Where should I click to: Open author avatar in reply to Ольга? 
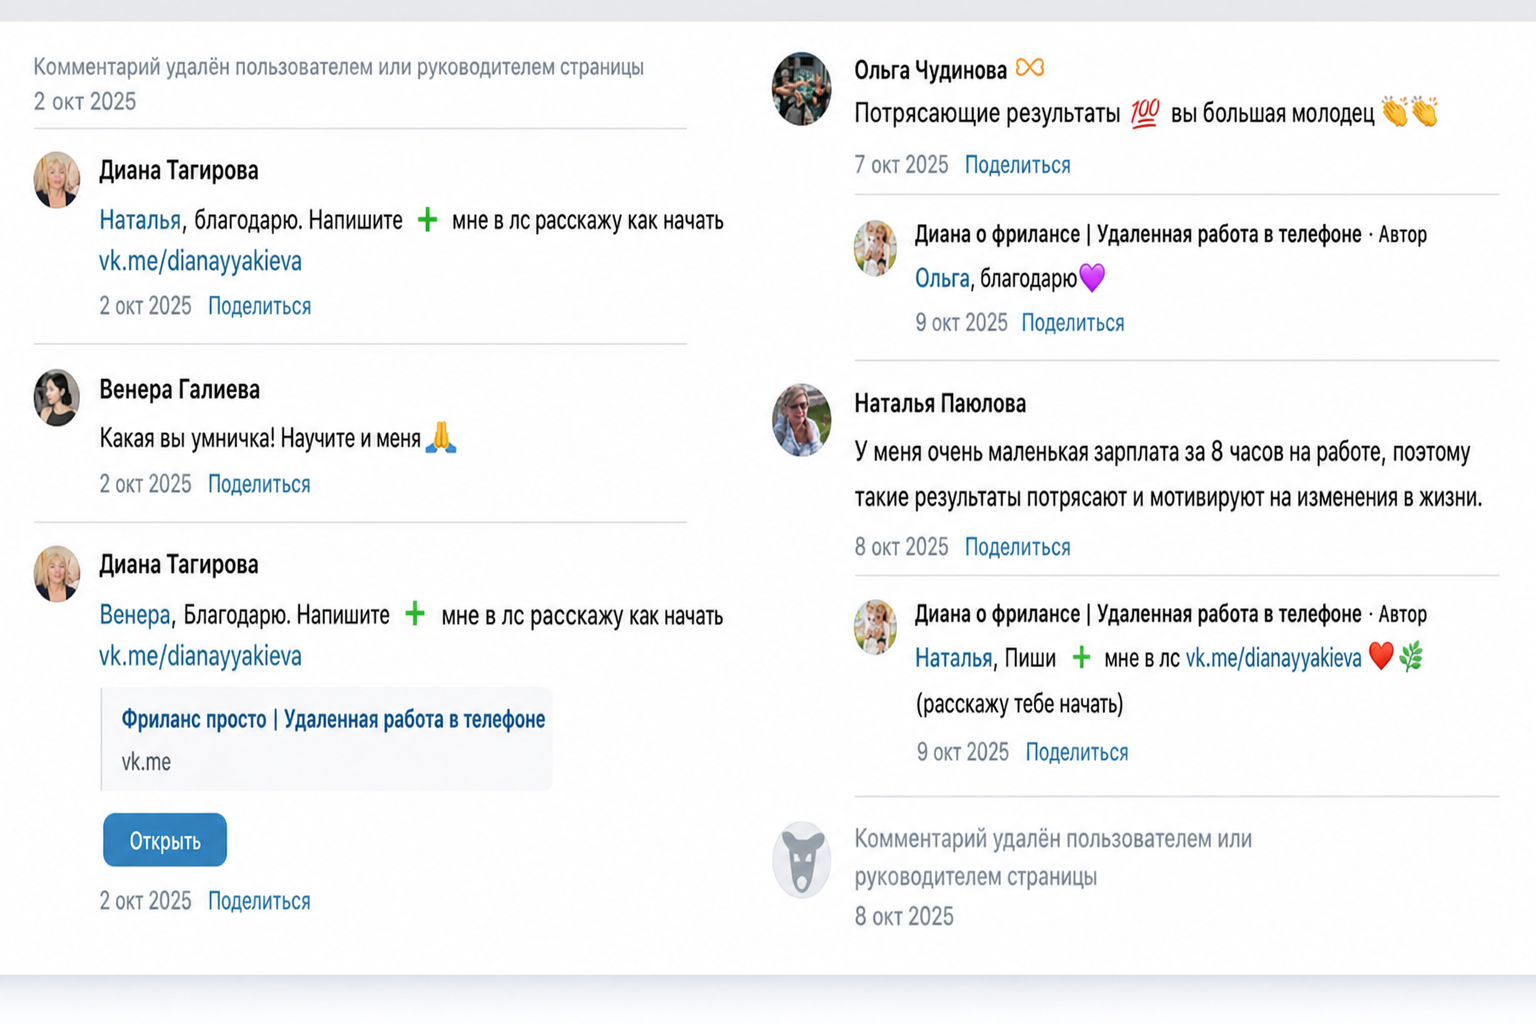coord(875,248)
